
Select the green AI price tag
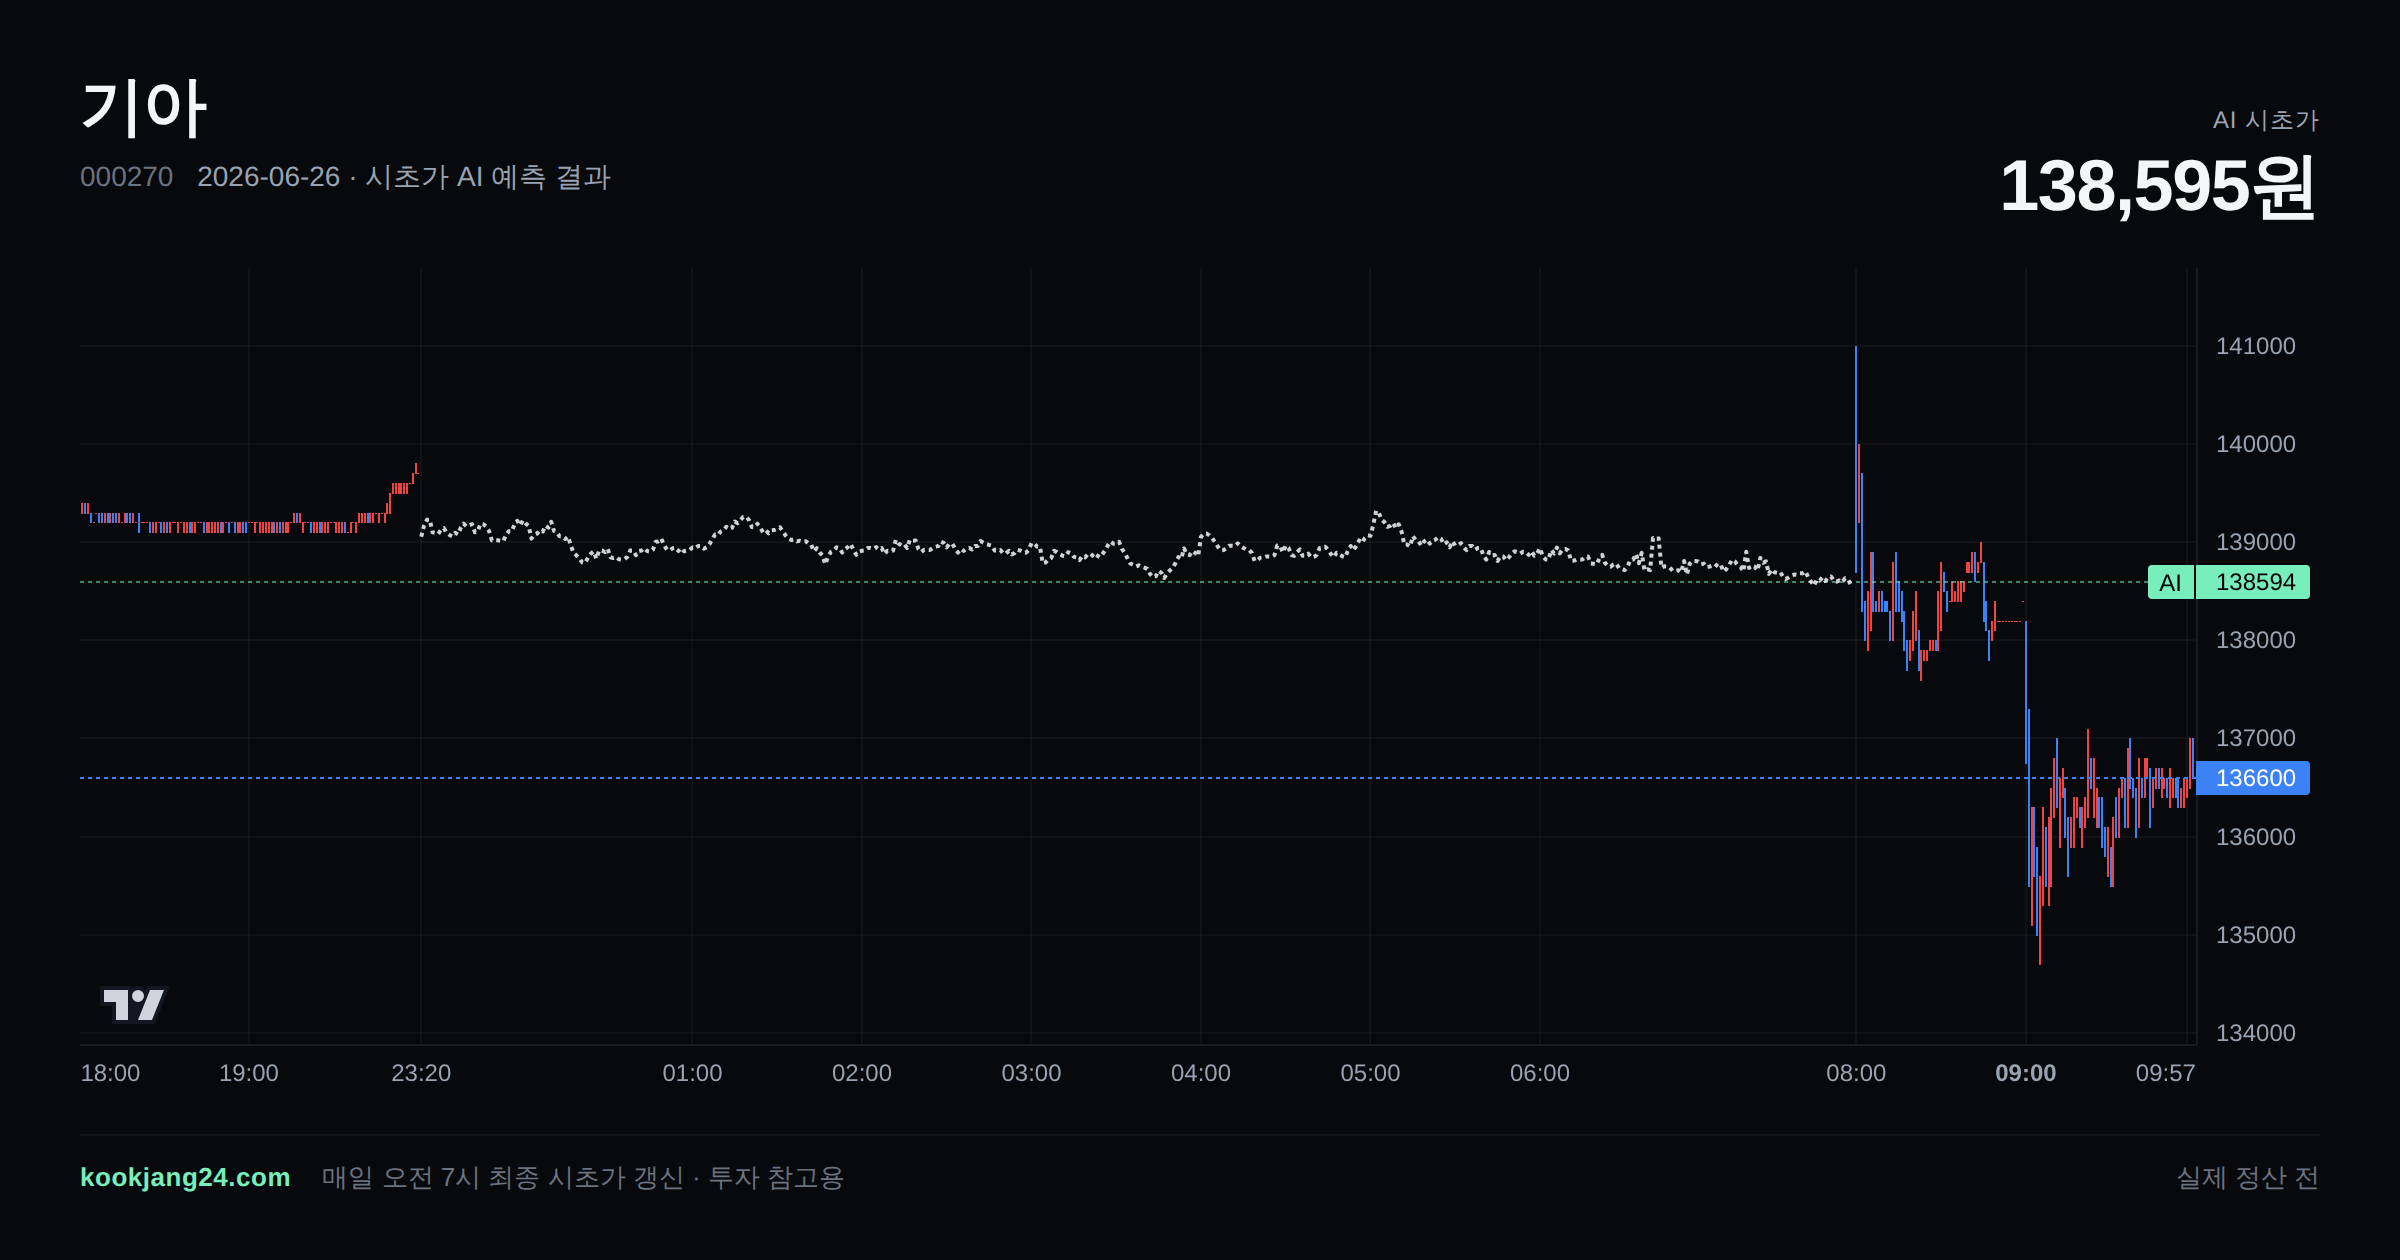point(2170,582)
